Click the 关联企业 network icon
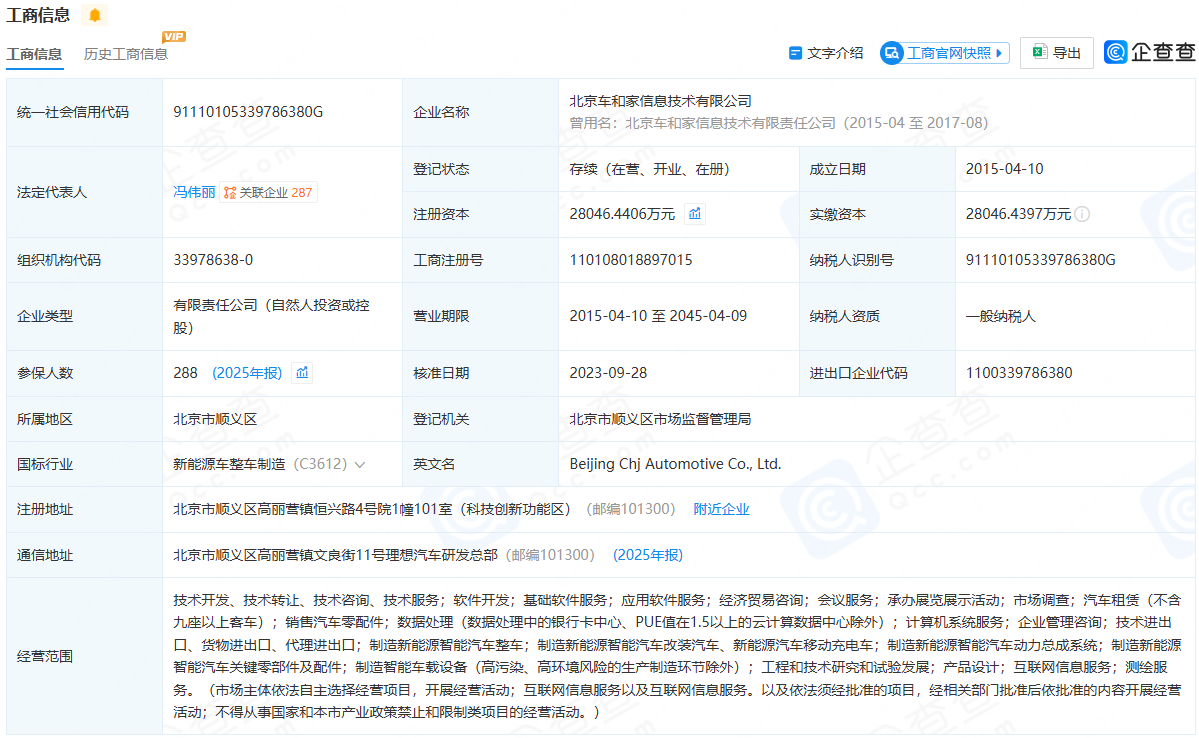Viewport: 1199px width, 738px height. tap(229, 193)
